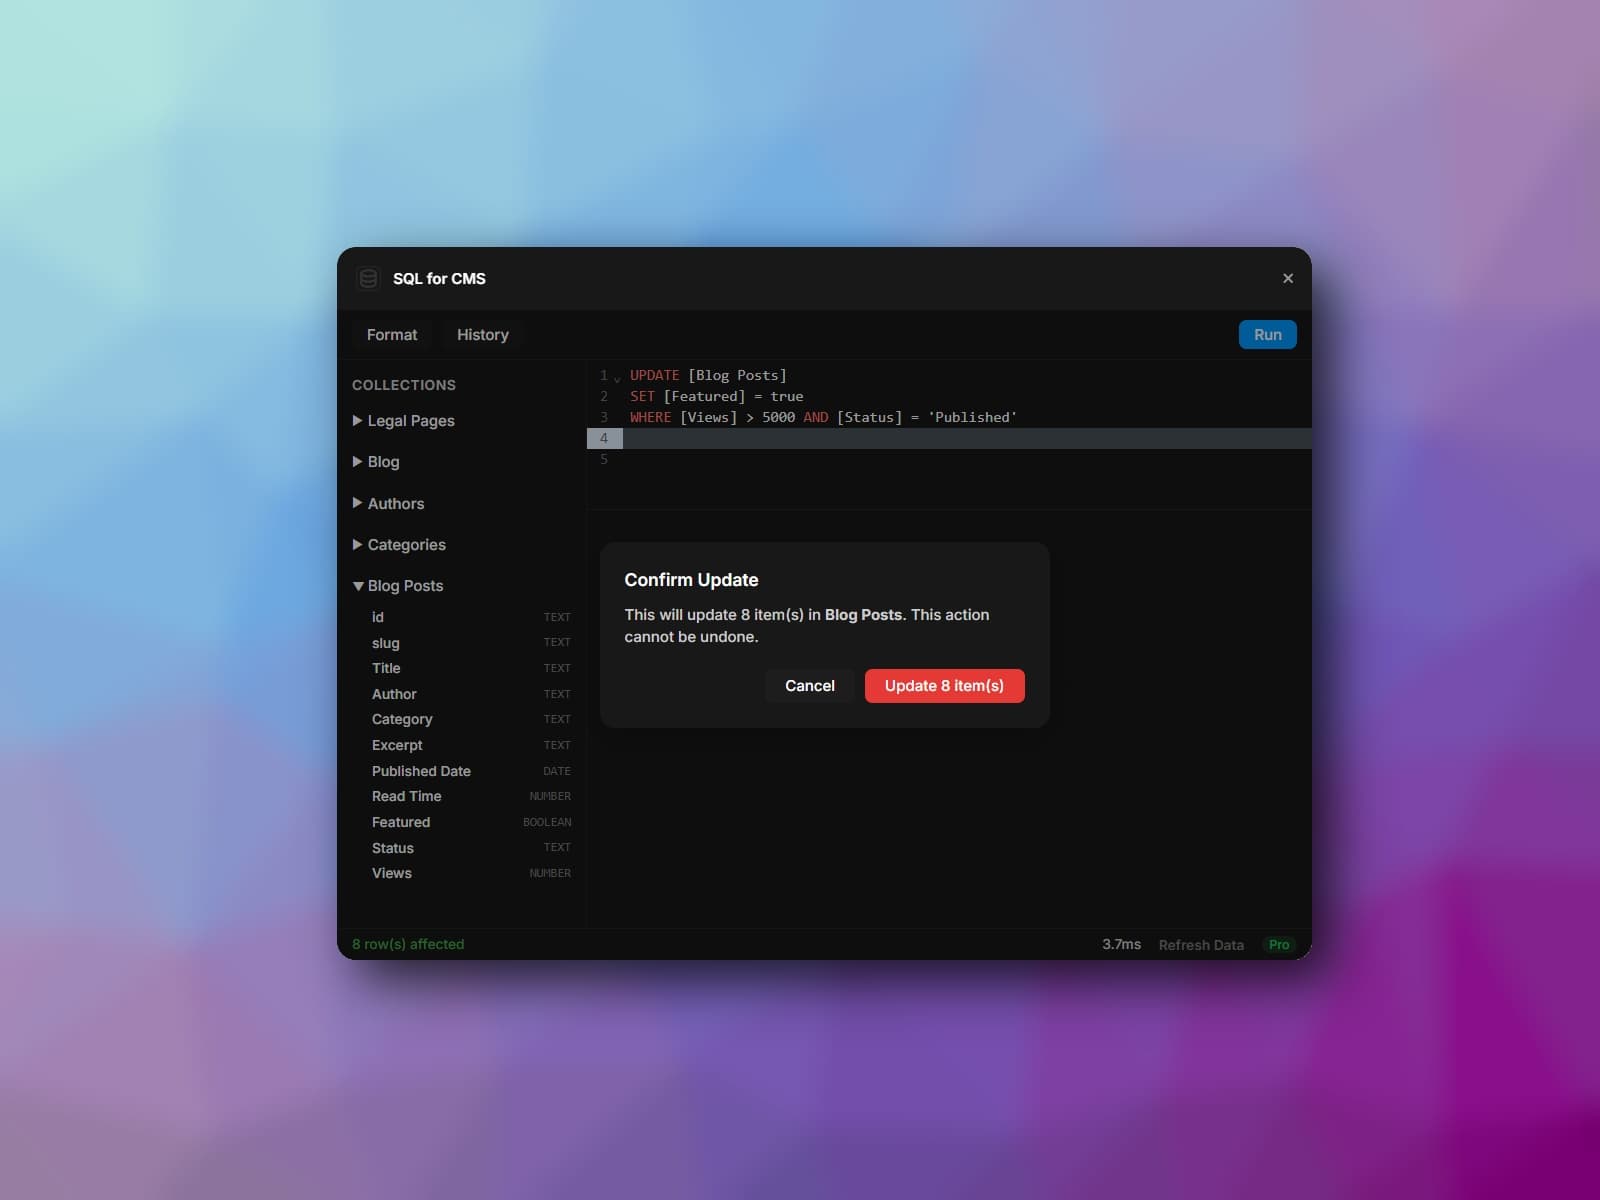1600x1200 pixels.
Task: Open the Format tab
Action: [x=392, y=334]
